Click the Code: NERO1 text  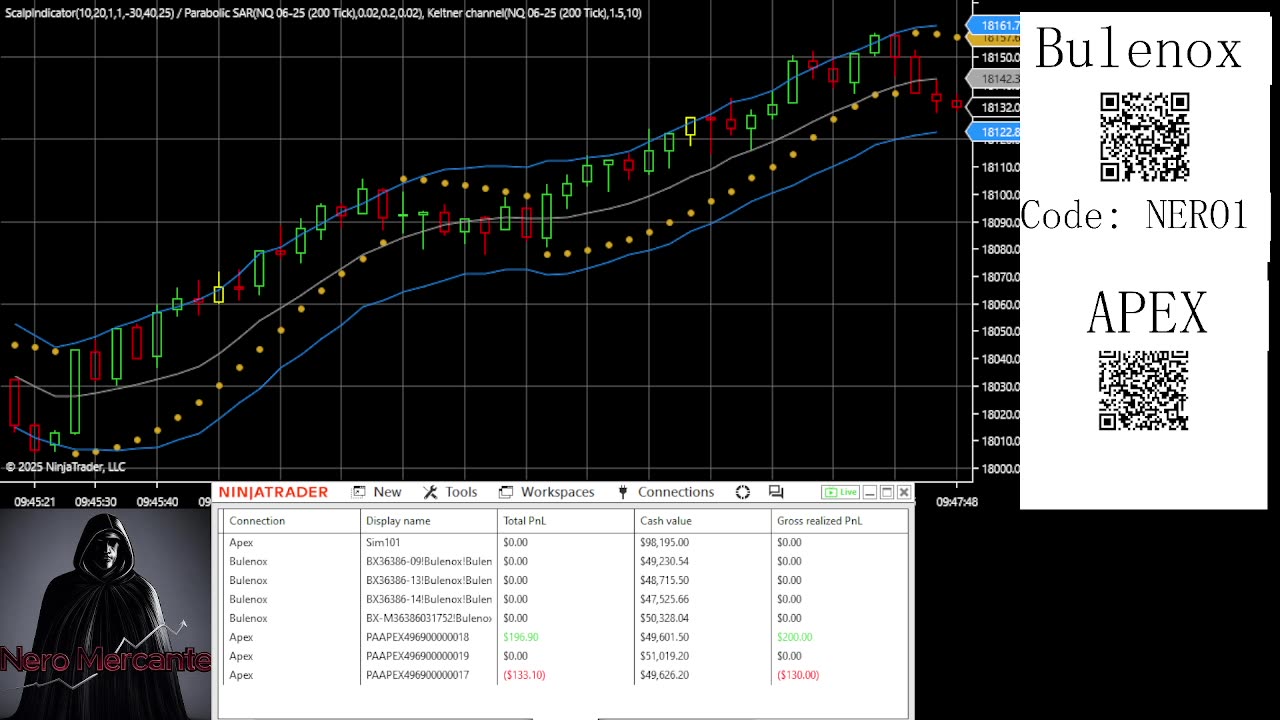(x=1135, y=215)
